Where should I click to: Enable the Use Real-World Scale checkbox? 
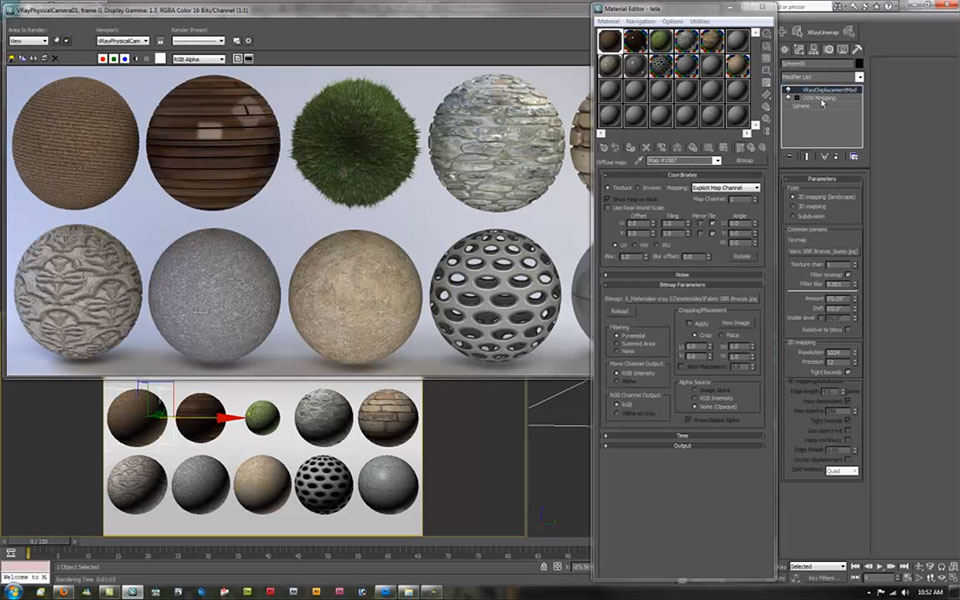tap(607, 207)
